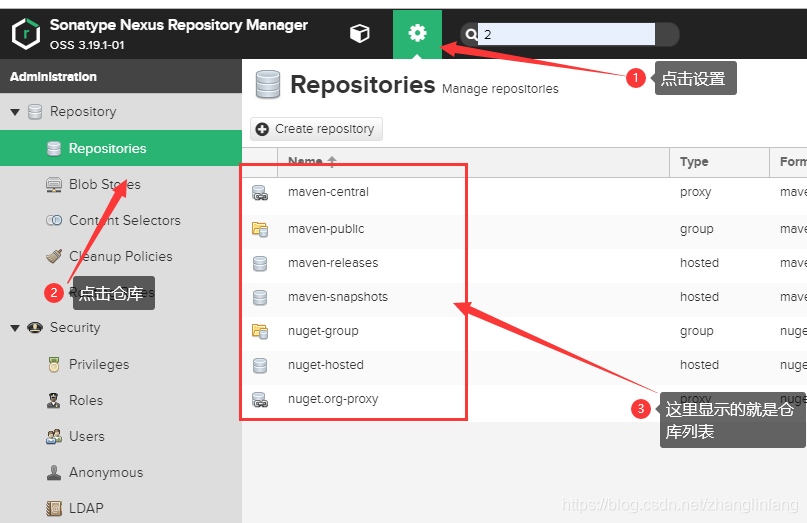The height and width of the screenshot is (523, 807).
Task: Click the Administration panel header
Action: pyautogui.click(x=121, y=76)
